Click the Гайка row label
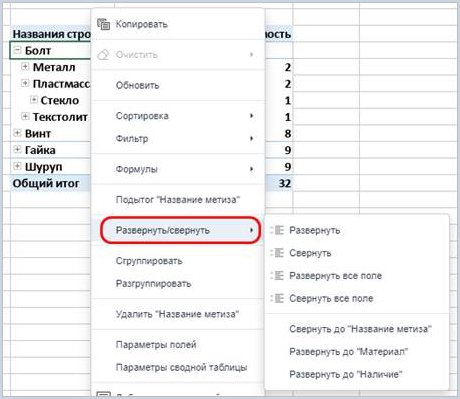This screenshot has height=399, width=460. click(x=40, y=150)
